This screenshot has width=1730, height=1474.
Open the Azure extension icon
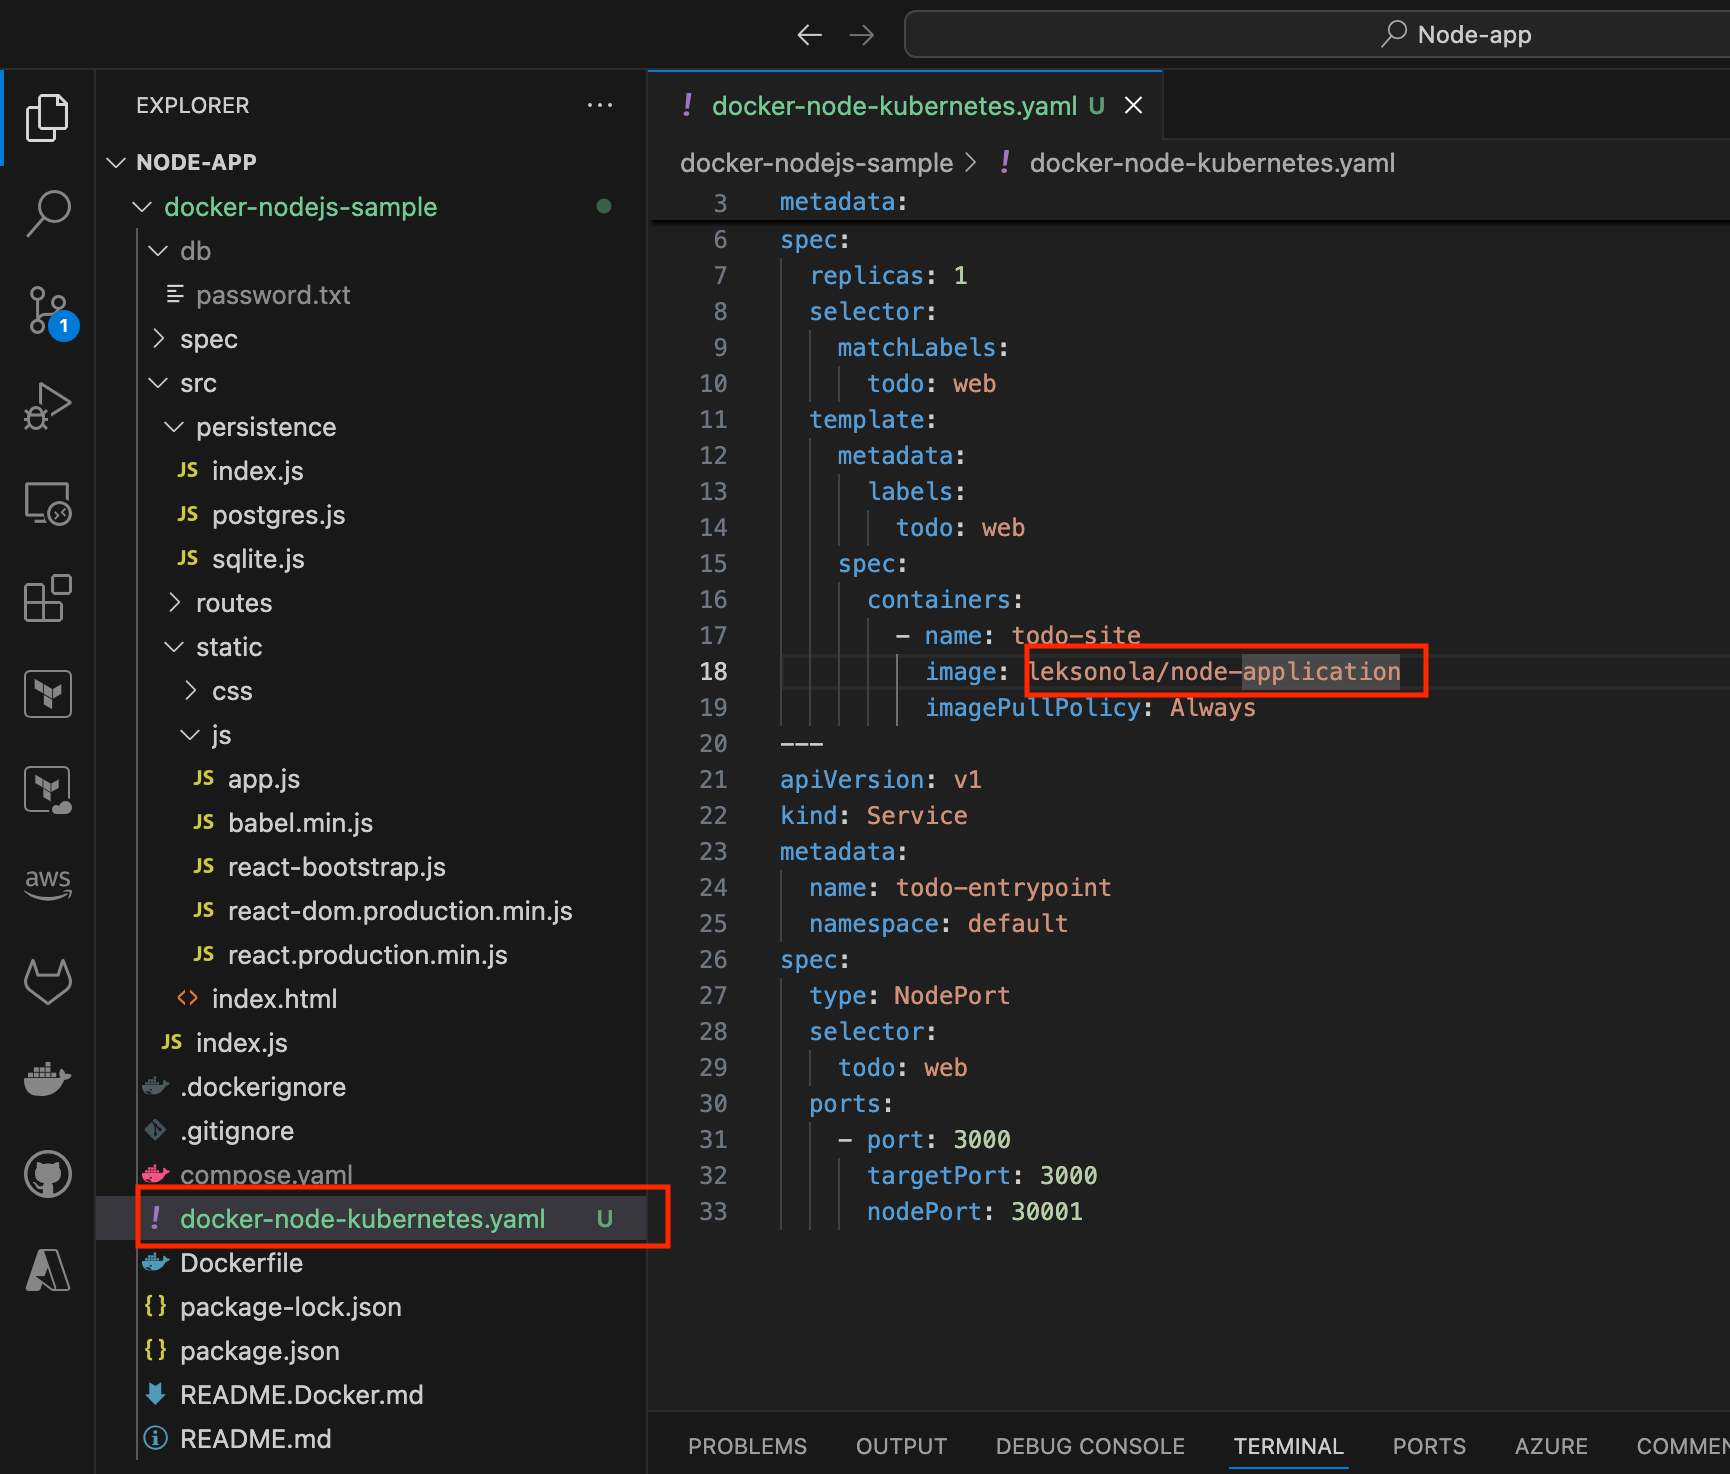point(47,1270)
